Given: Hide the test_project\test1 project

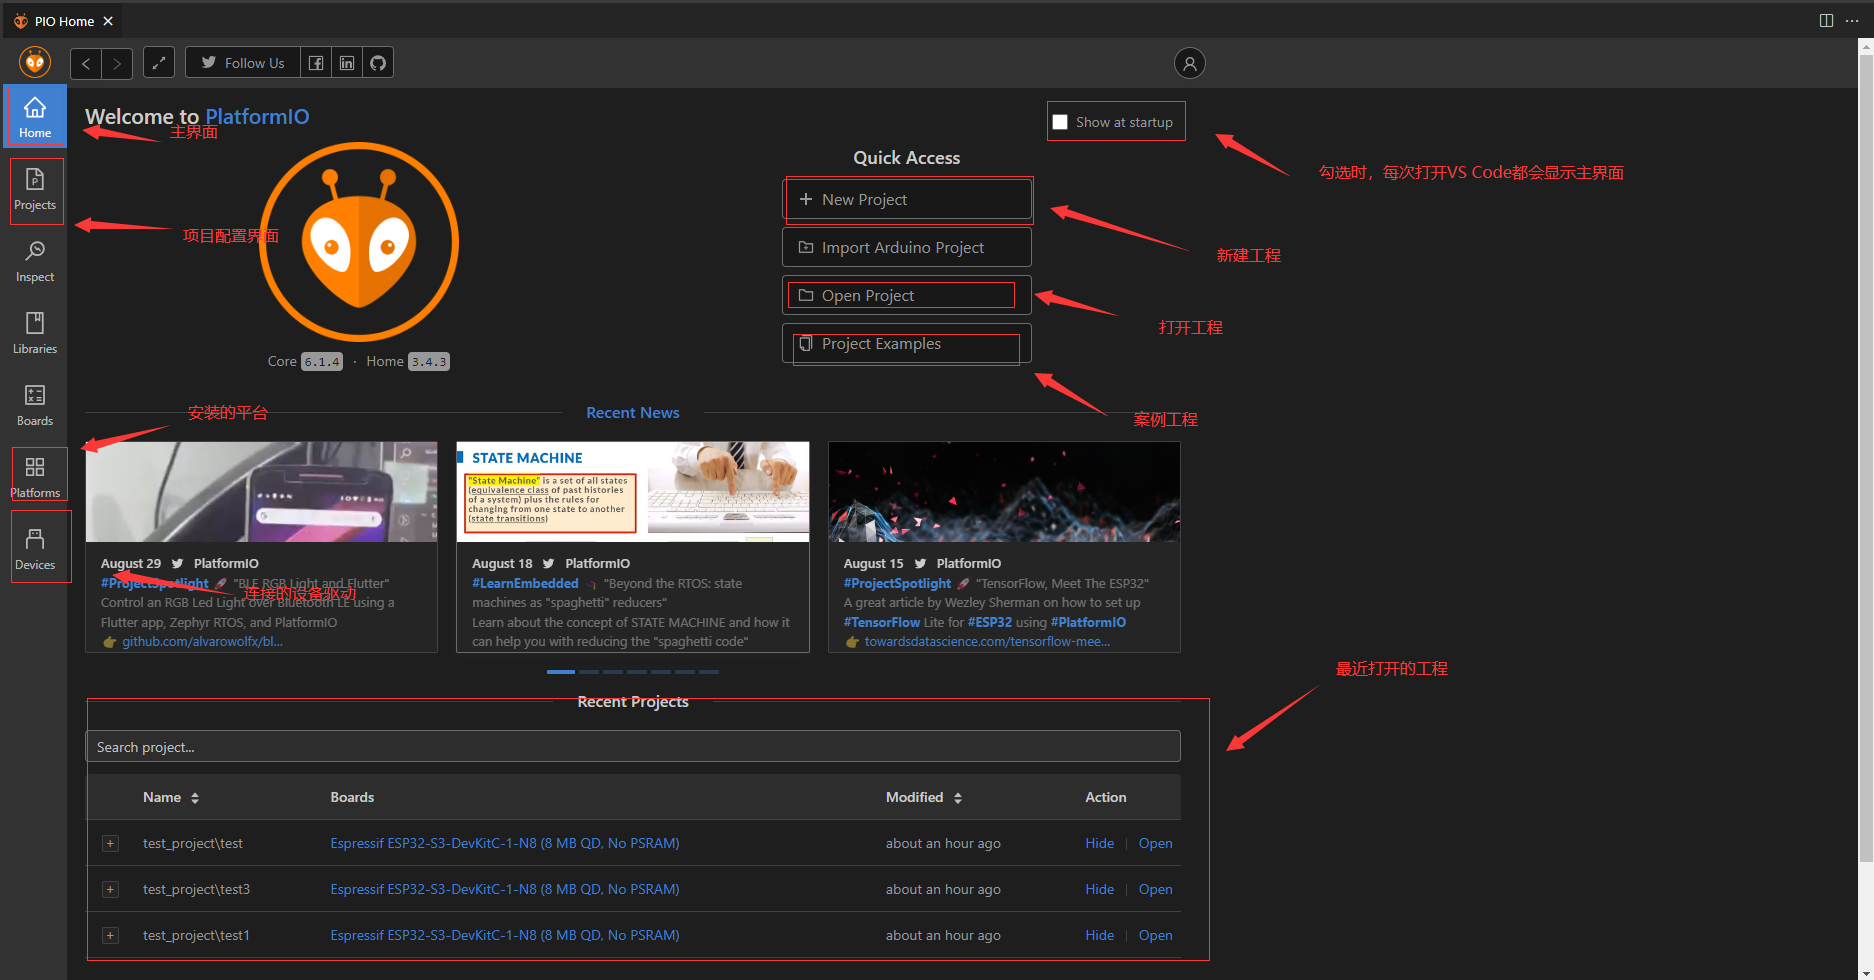Looking at the screenshot, I should tap(1099, 935).
